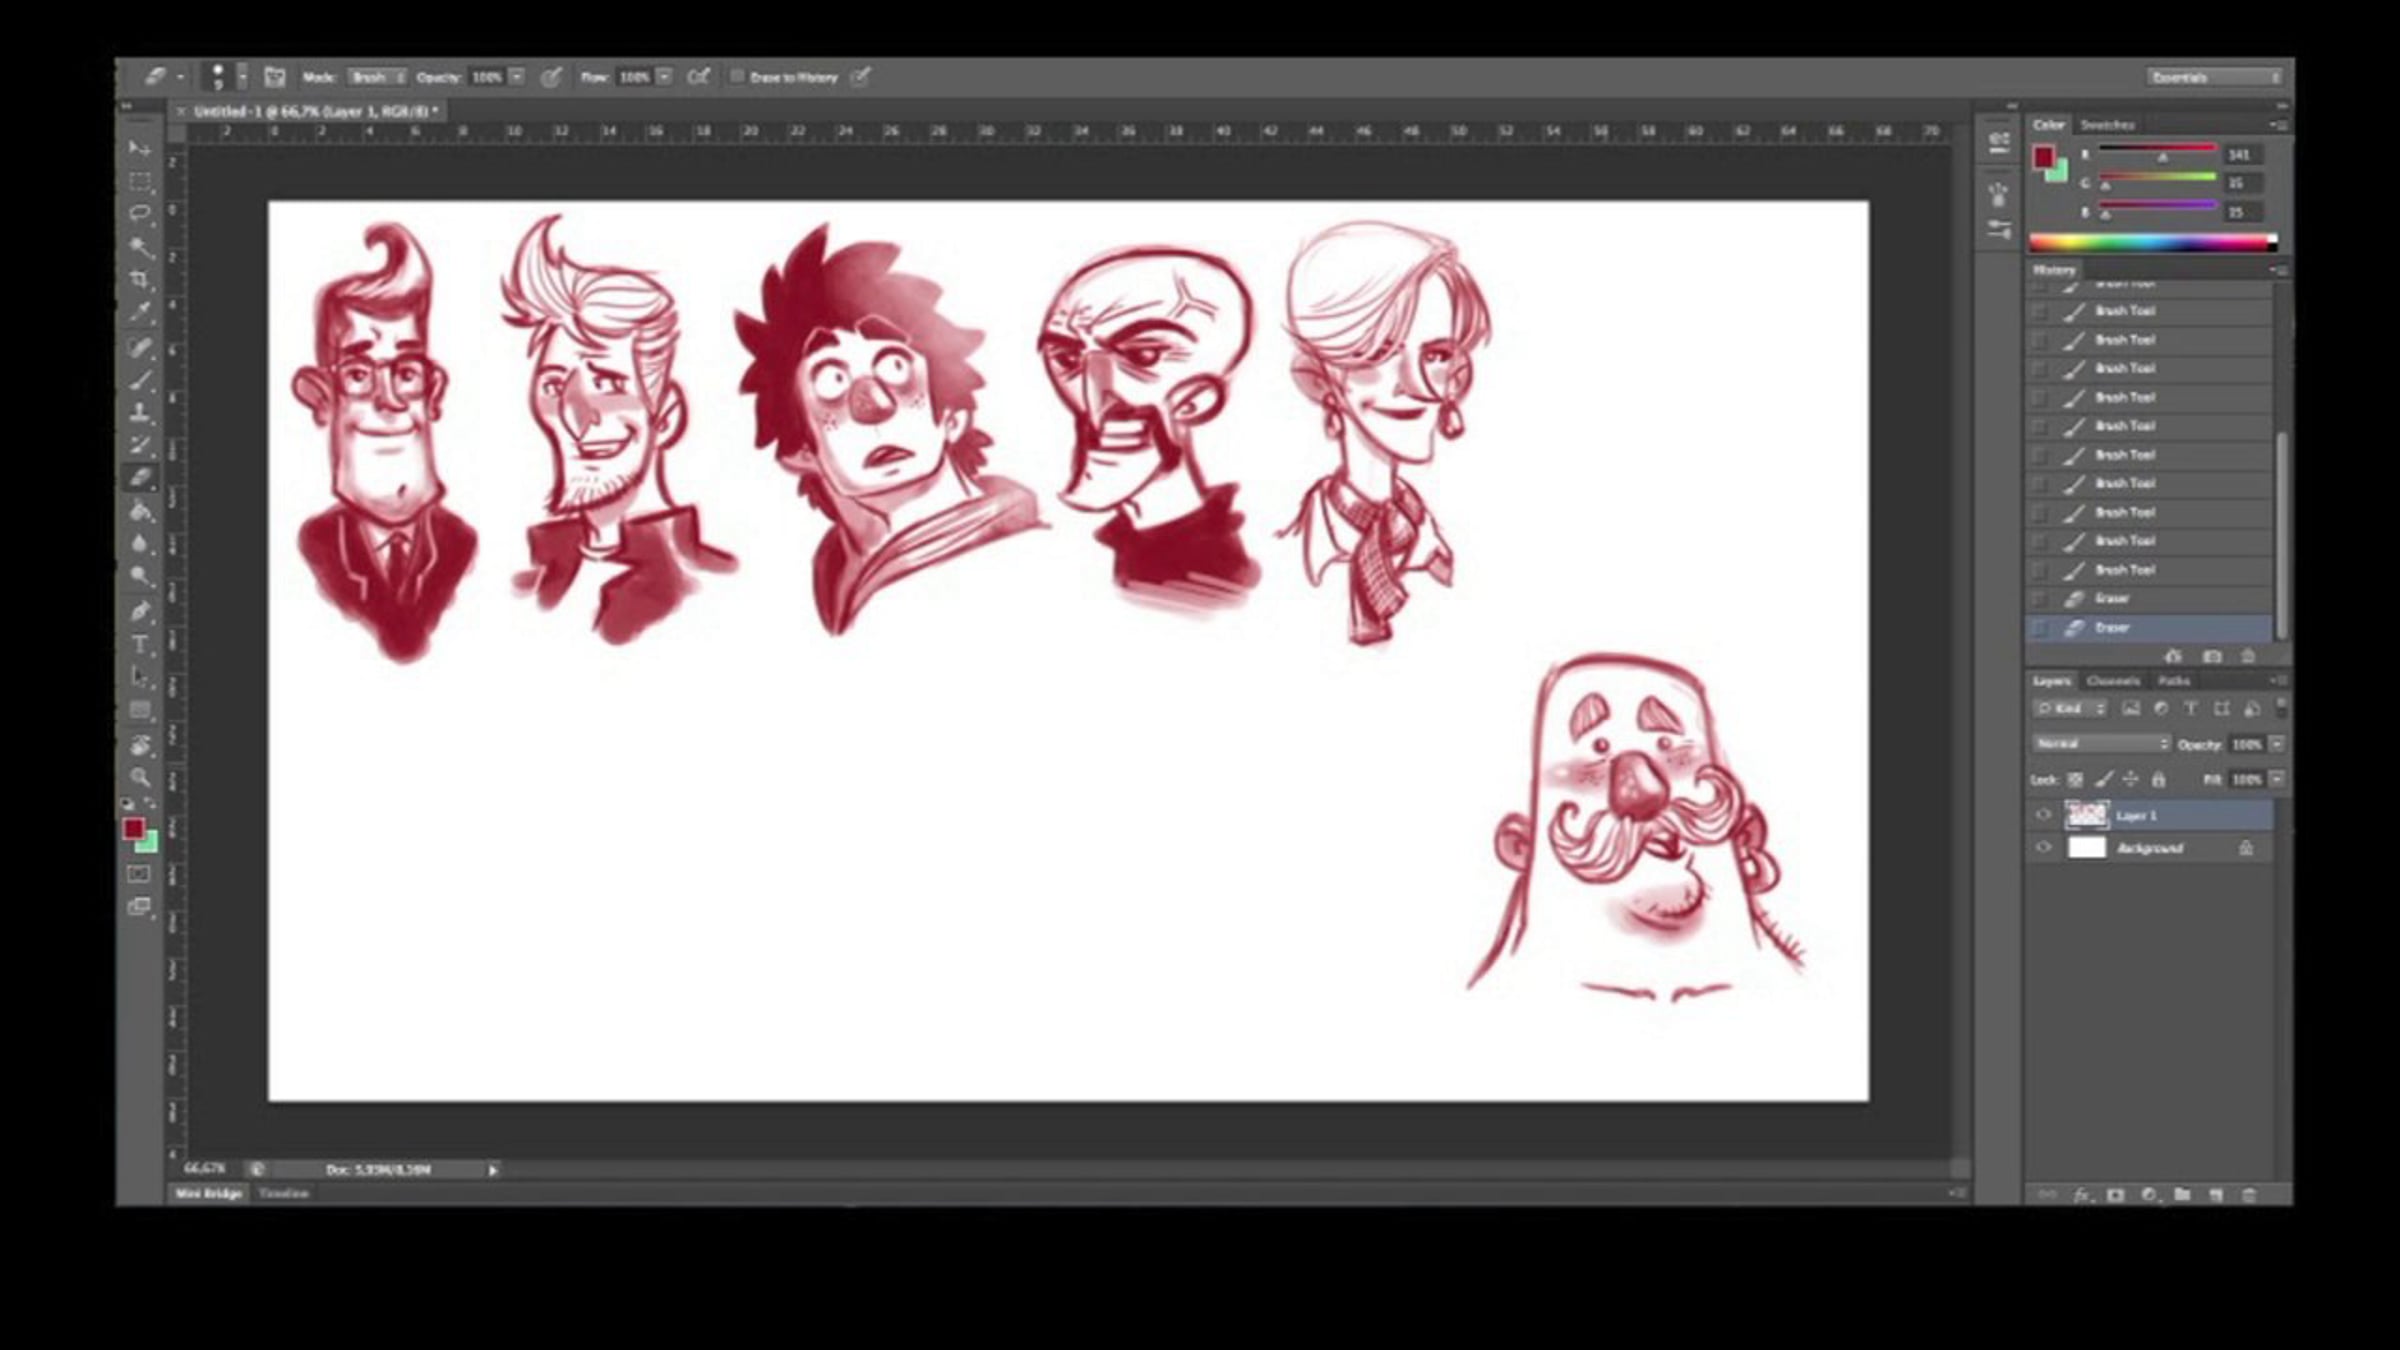The image size is (2400, 1350).
Task: Switch to the Swatches tab
Action: click(2107, 125)
